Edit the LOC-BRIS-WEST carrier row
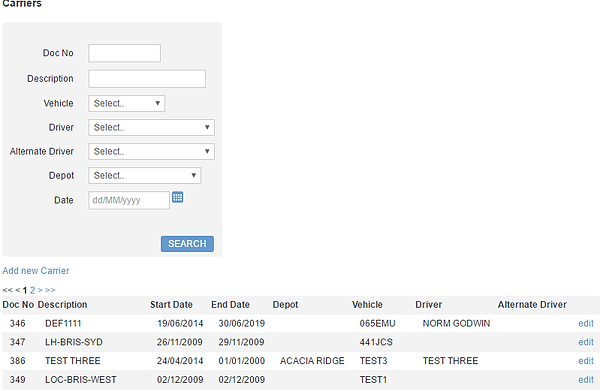Image resolution: width=600 pixels, height=391 pixels. pyautogui.click(x=586, y=380)
